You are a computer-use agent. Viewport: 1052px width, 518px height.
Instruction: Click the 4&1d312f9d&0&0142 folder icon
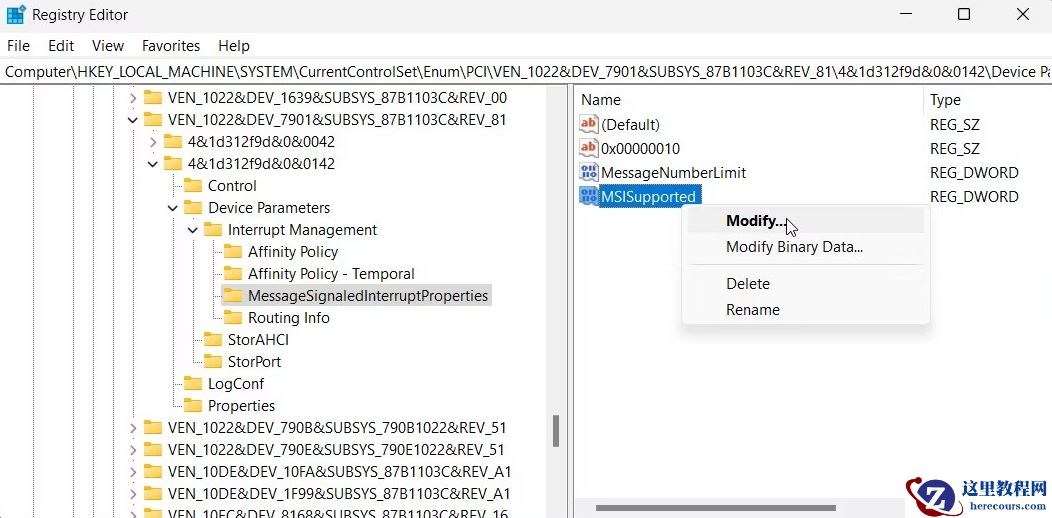pos(173,164)
